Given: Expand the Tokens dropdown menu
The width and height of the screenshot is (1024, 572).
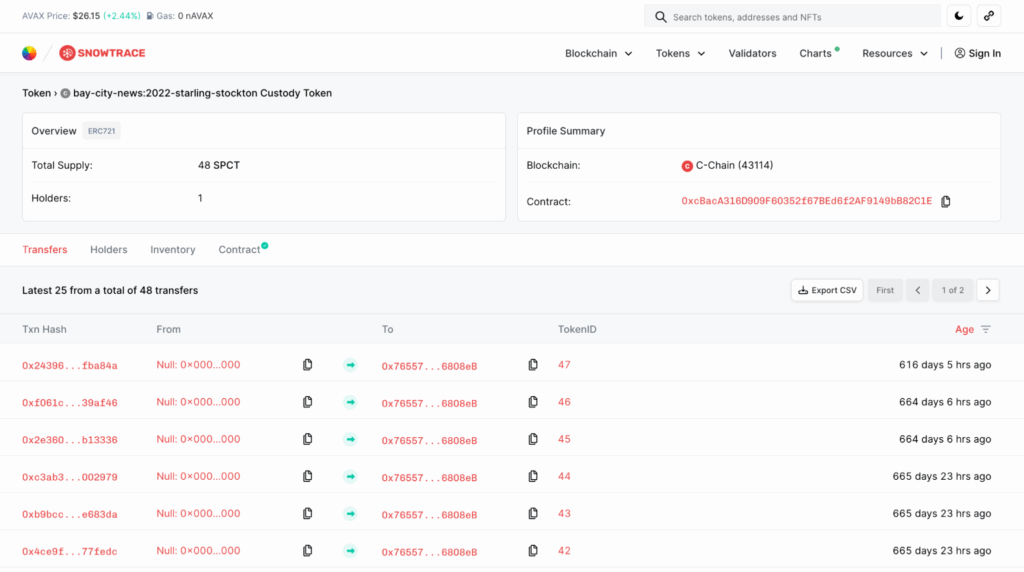Looking at the screenshot, I should pyautogui.click(x=680, y=54).
